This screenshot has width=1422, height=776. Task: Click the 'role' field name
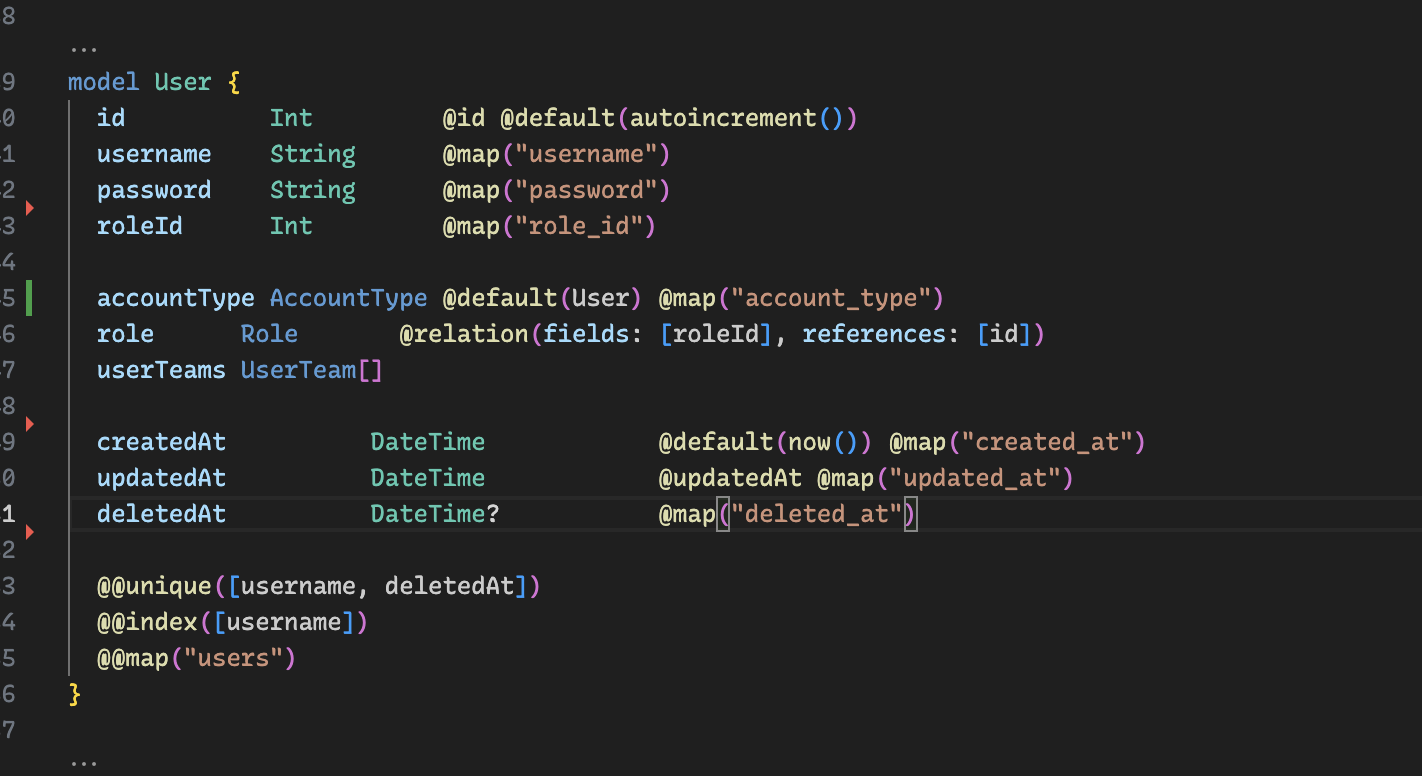(x=126, y=334)
